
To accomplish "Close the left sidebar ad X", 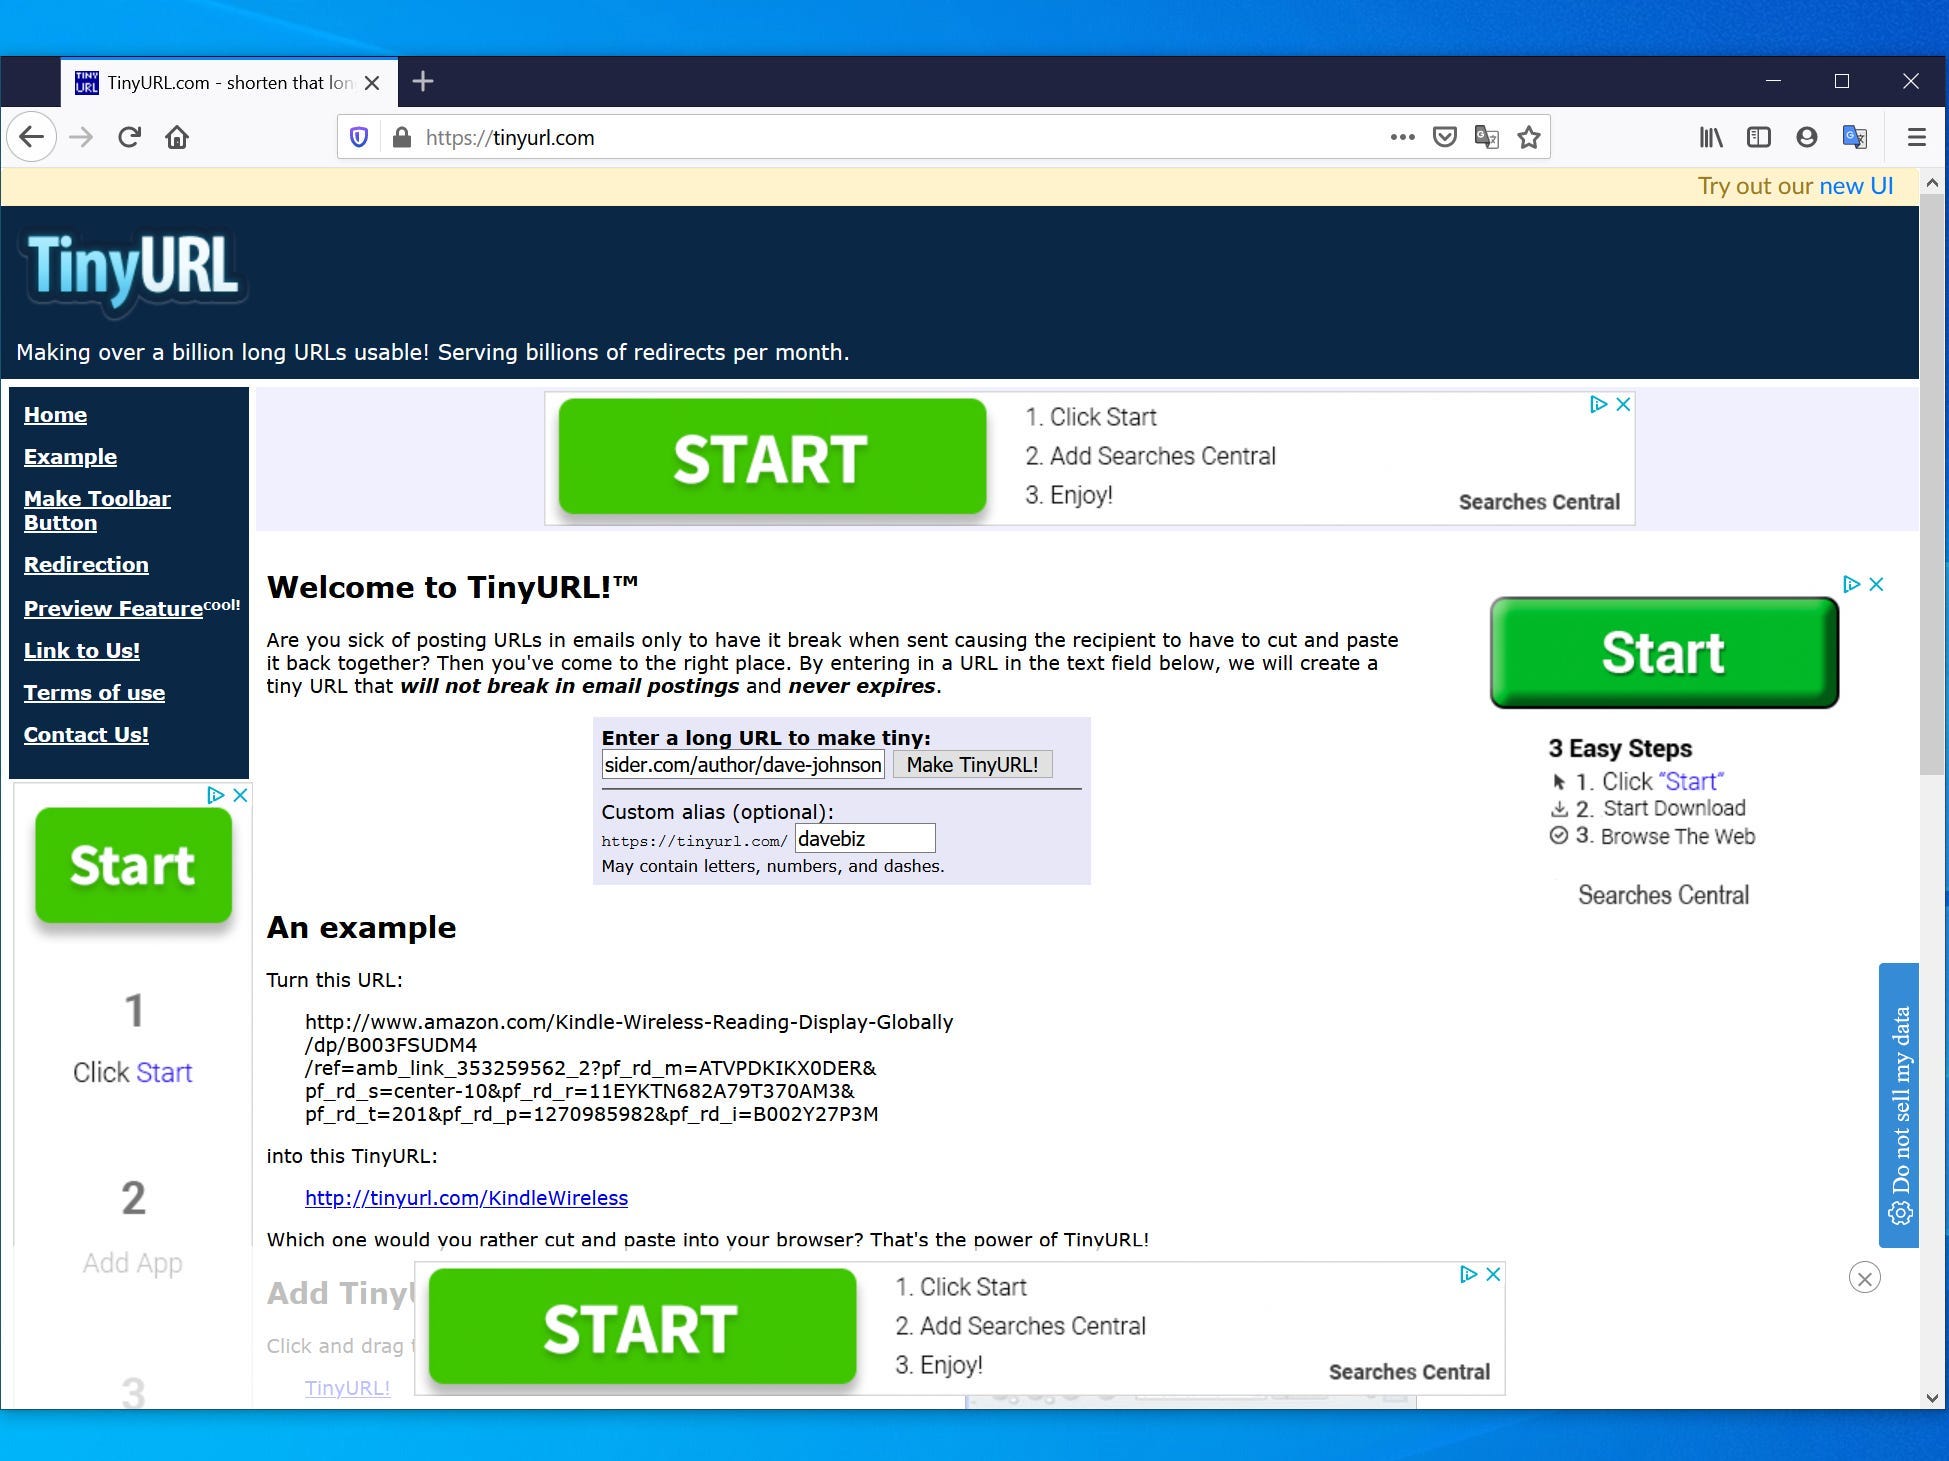I will [240, 795].
